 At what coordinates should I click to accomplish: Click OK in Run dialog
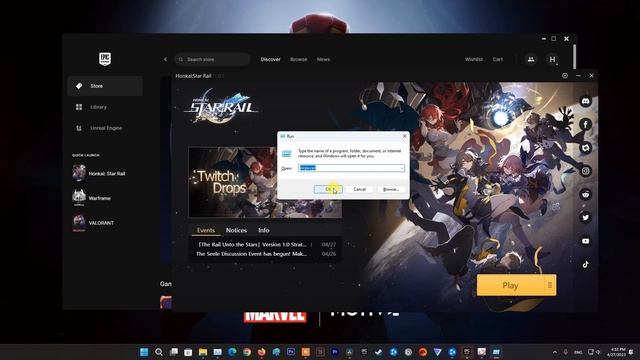(x=328, y=189)
